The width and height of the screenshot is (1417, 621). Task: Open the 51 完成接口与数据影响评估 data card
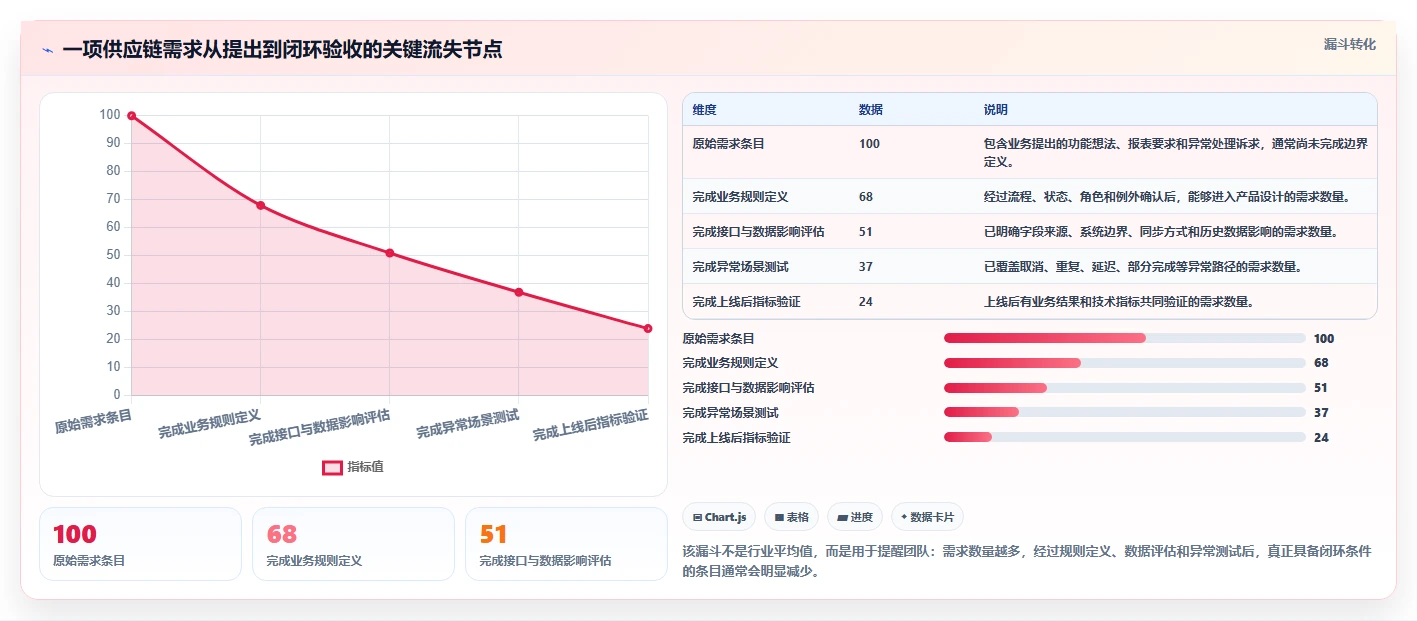pyautogui.click(x=566, y=544)
